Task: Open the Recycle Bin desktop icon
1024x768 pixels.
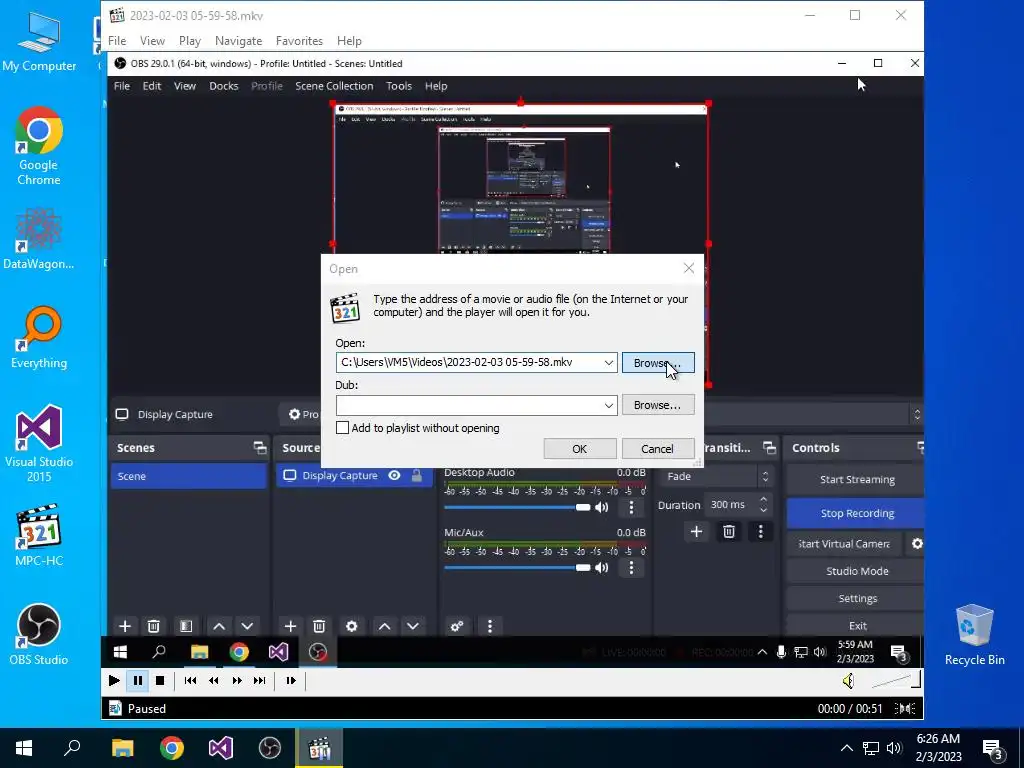Action: [x=974, y=635]
